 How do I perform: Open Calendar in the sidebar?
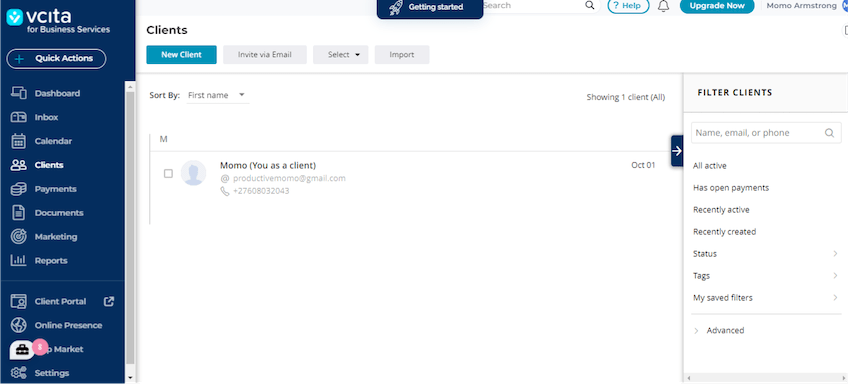point(53,141)
